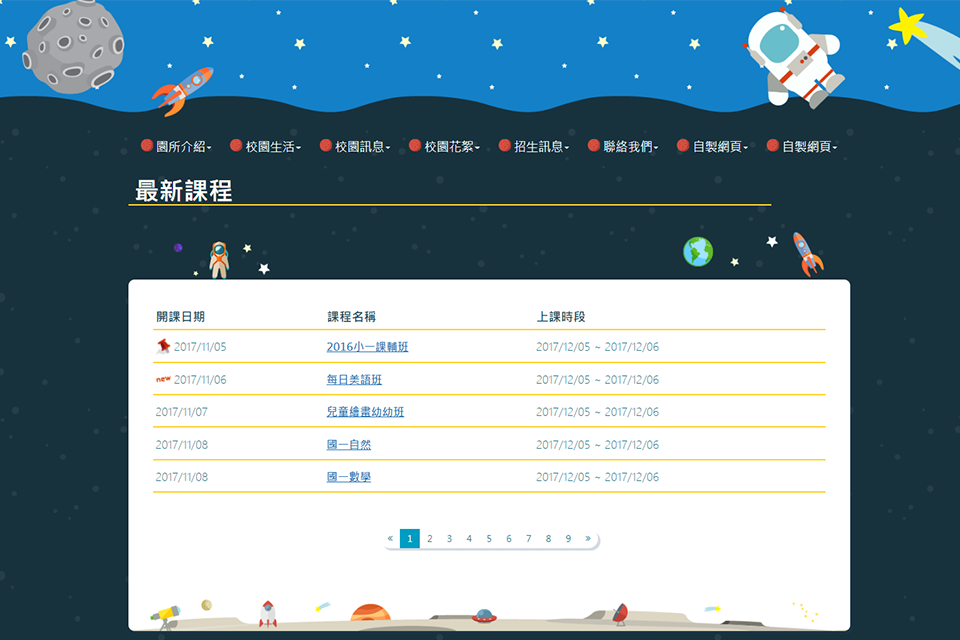Jump to page 5

pos(489,538)
